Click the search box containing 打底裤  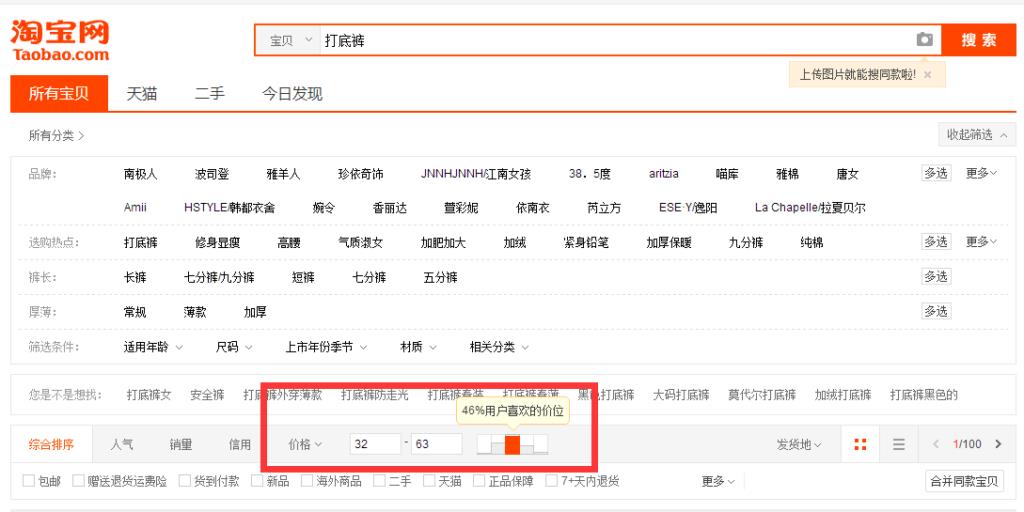click(x=617, y=40)
